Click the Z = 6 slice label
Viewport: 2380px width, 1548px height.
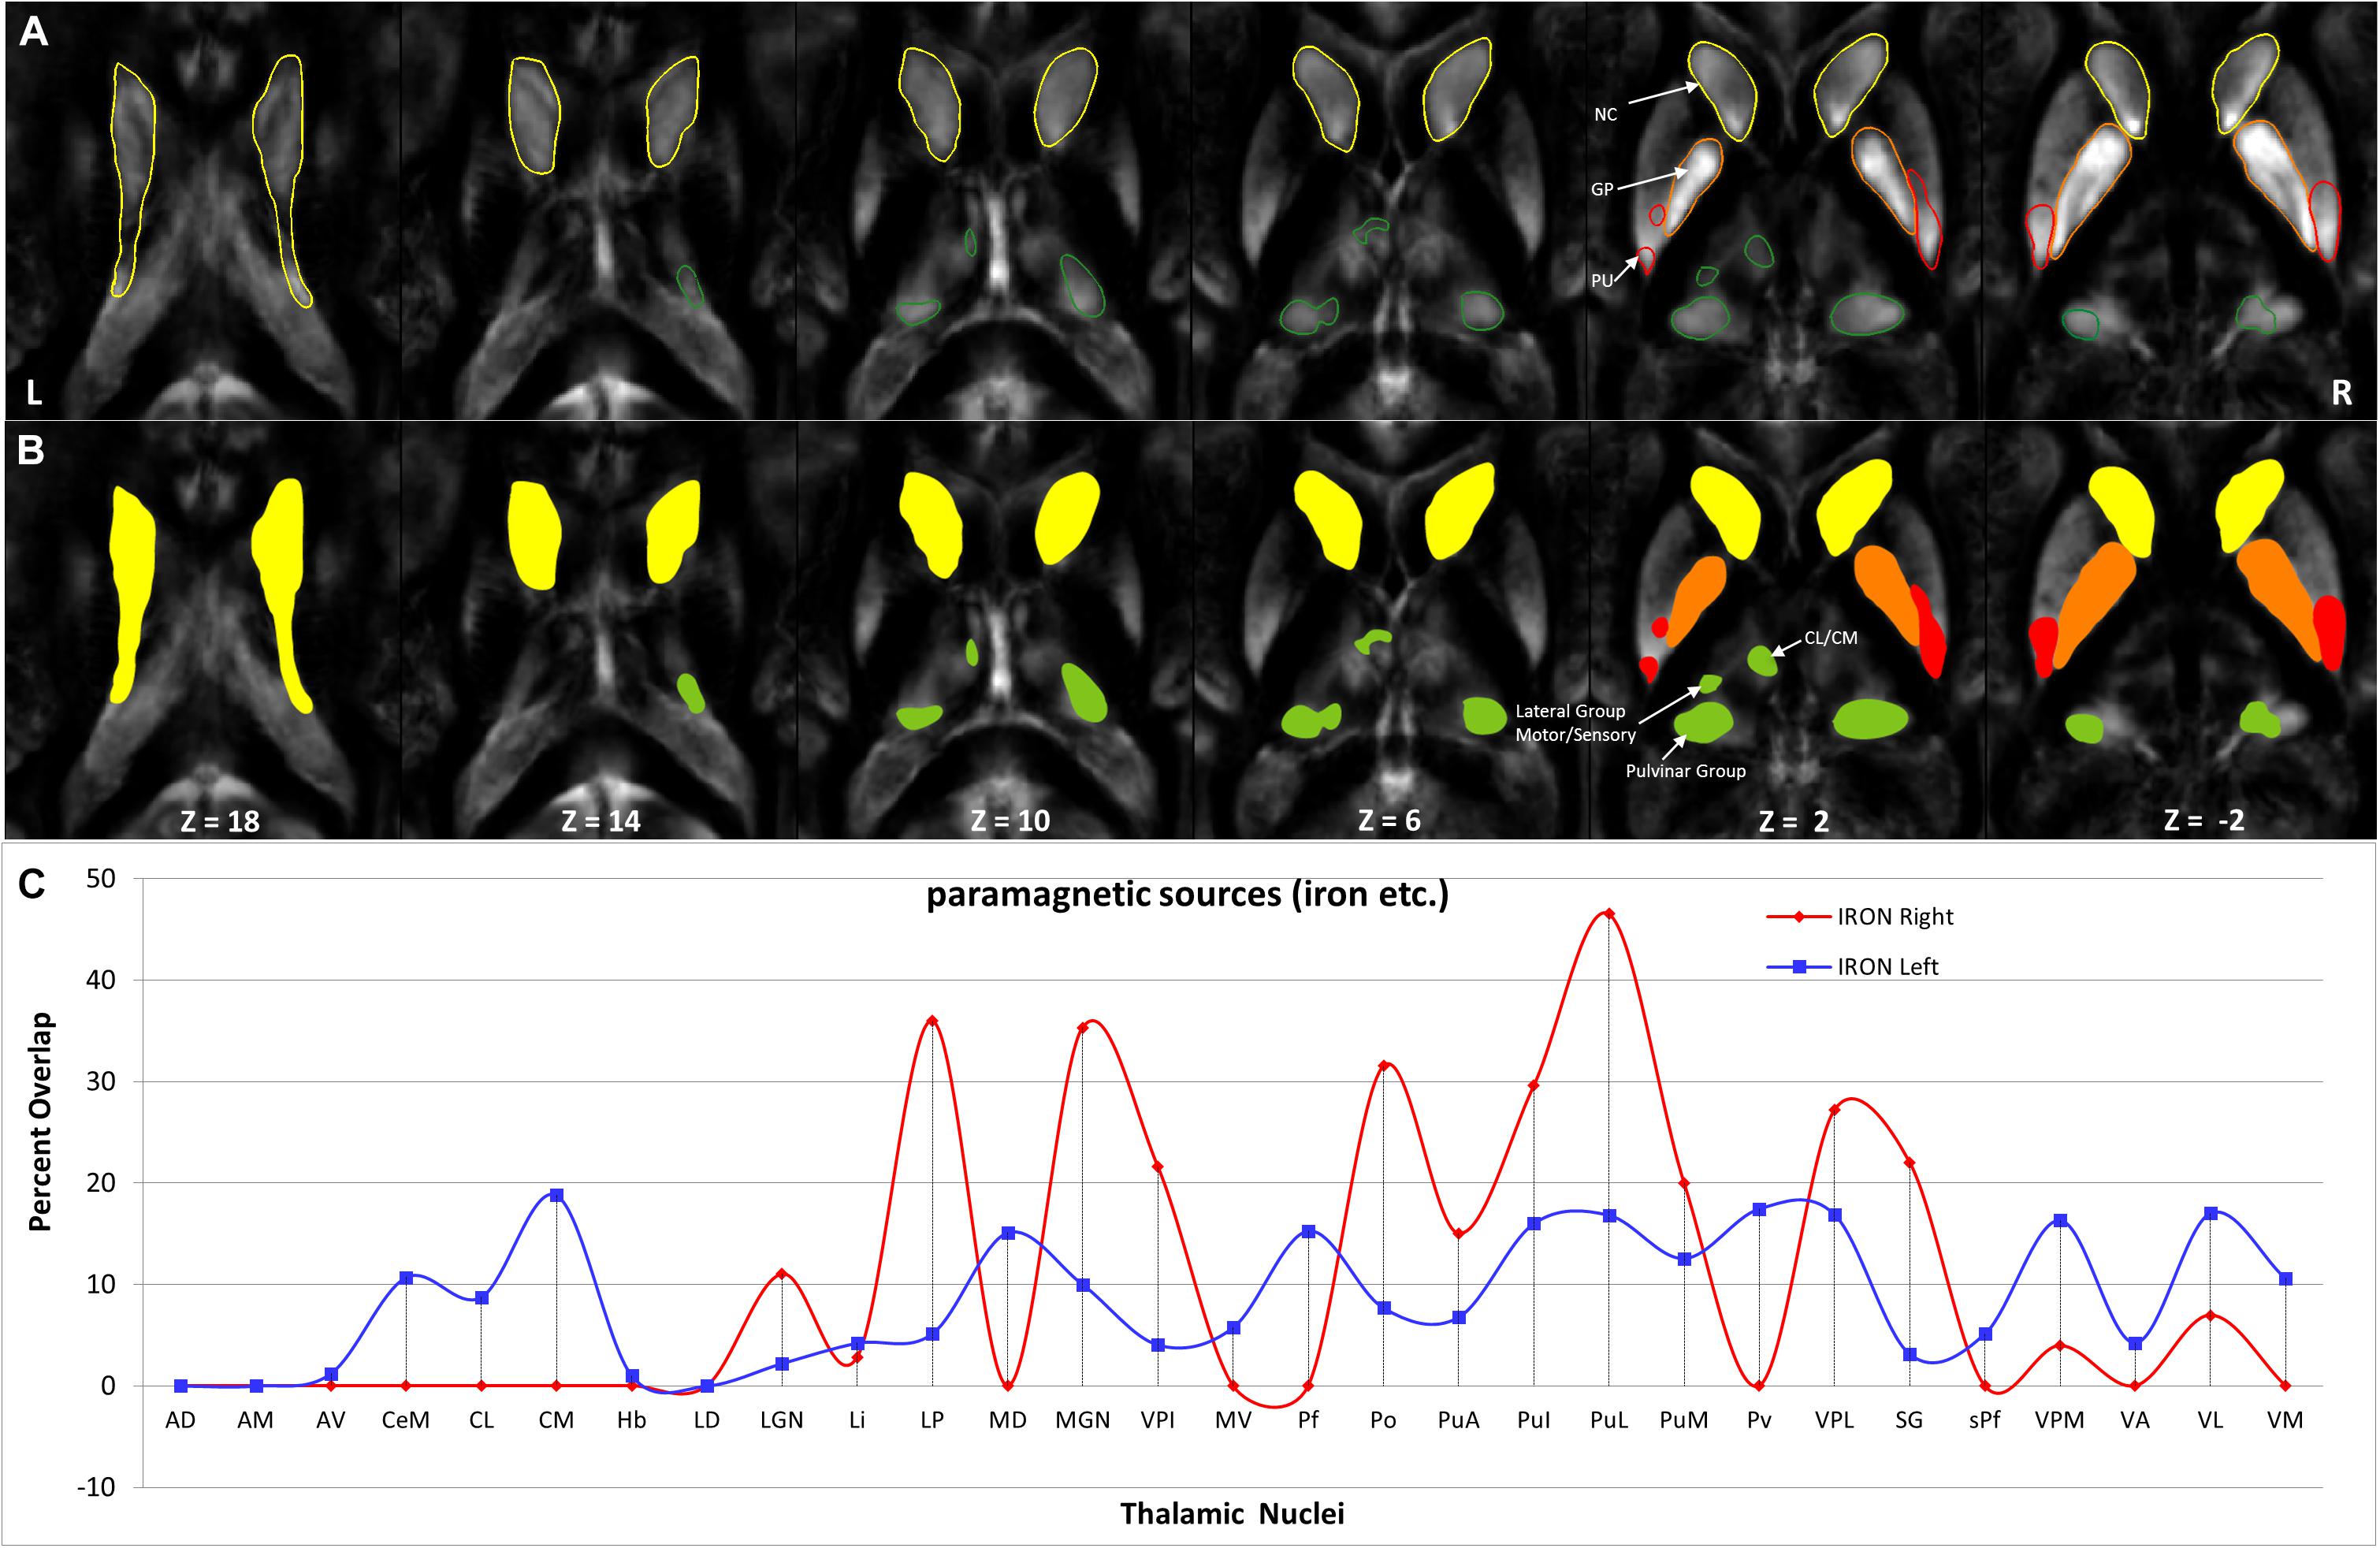point(1389,821)
